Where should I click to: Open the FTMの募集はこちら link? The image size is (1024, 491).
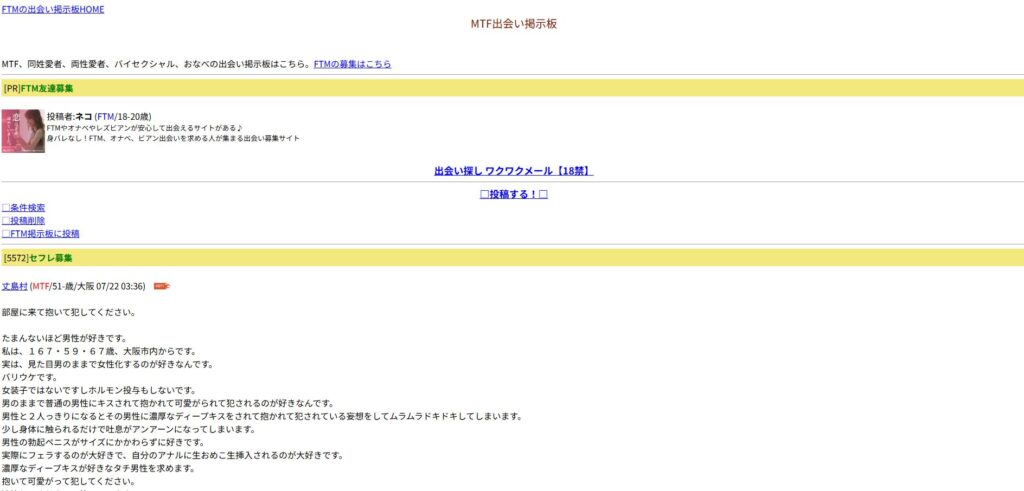(x=352, y=64)
